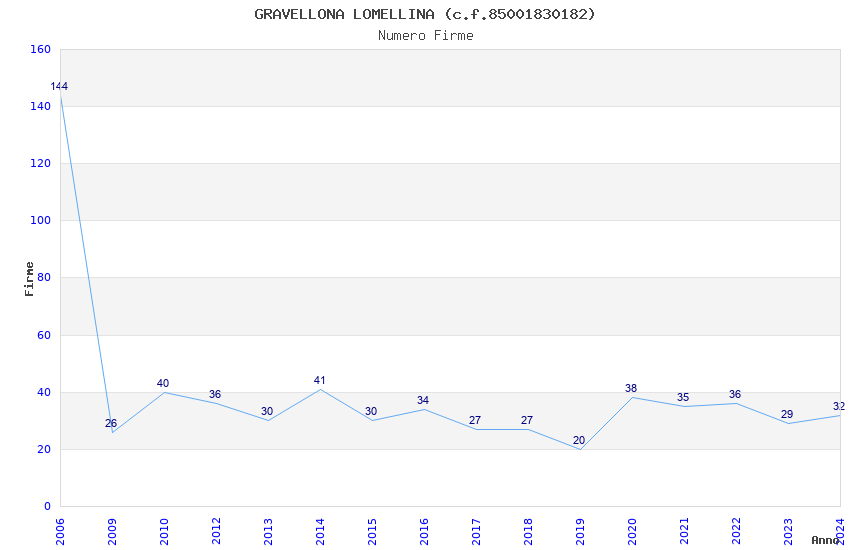Image resolution: width=850 pixels, height=550 pixels.
Task: Click the data label 144 for 2006
Action: [x=59, y=86]
